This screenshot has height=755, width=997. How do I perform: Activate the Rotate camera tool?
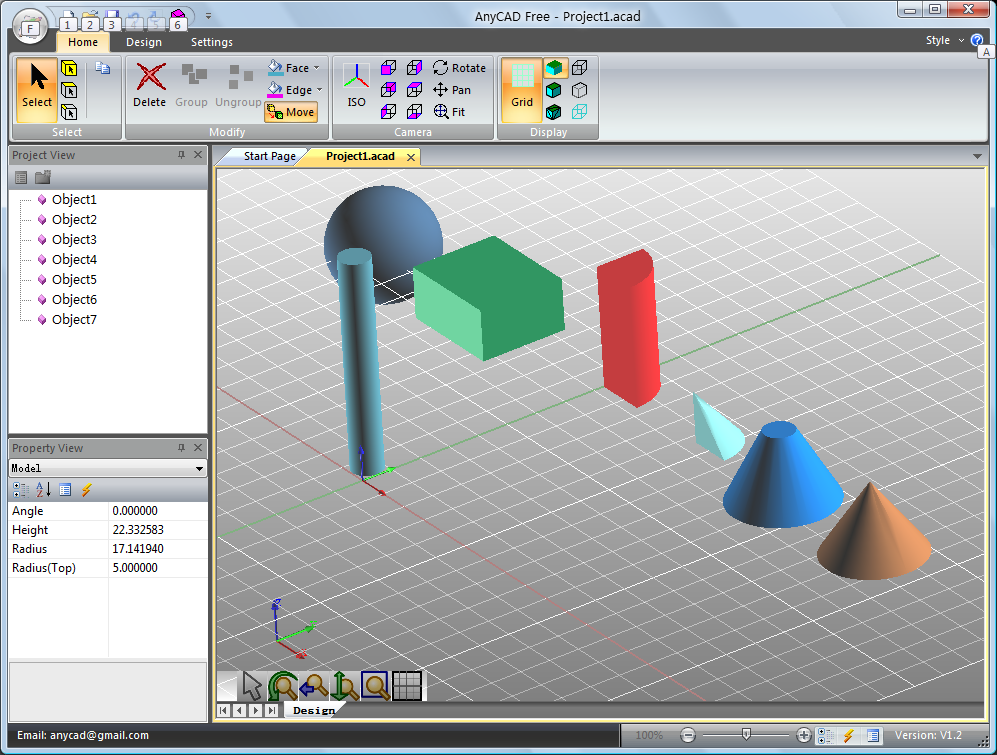coord(459,67)
